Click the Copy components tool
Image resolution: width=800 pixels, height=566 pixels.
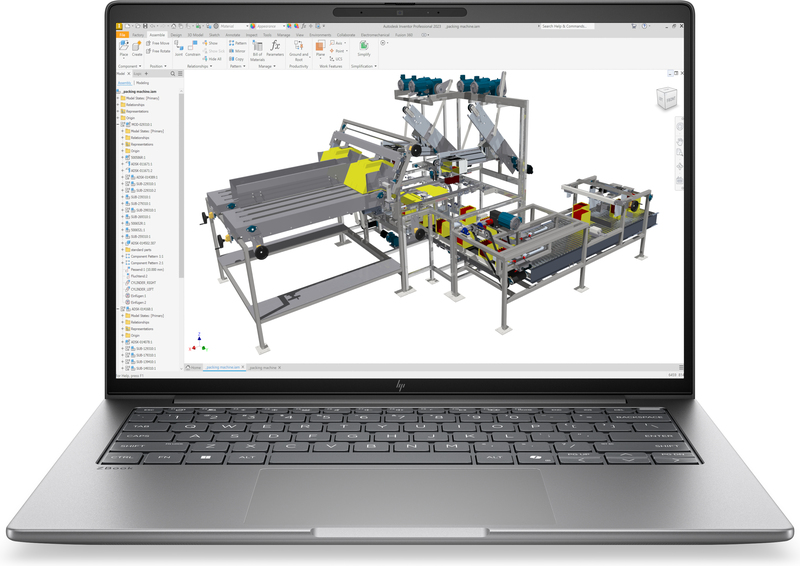(236, 59)
